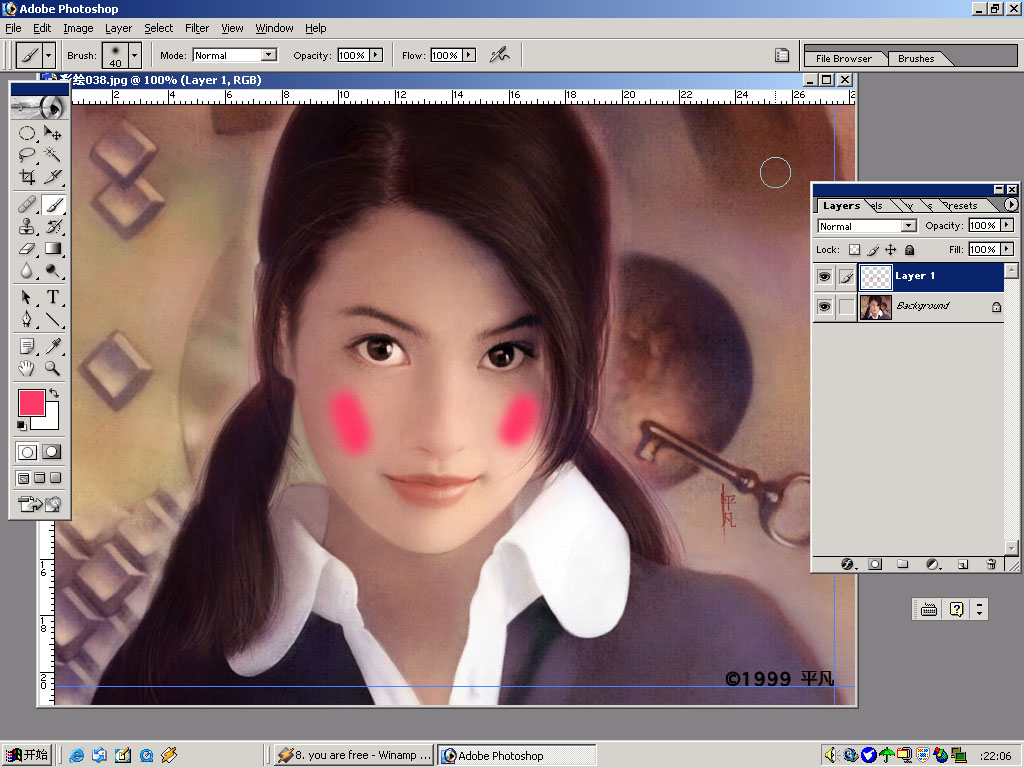Add a layer style in Layers panel
The image size is (1024, 768).
[848, 564]
